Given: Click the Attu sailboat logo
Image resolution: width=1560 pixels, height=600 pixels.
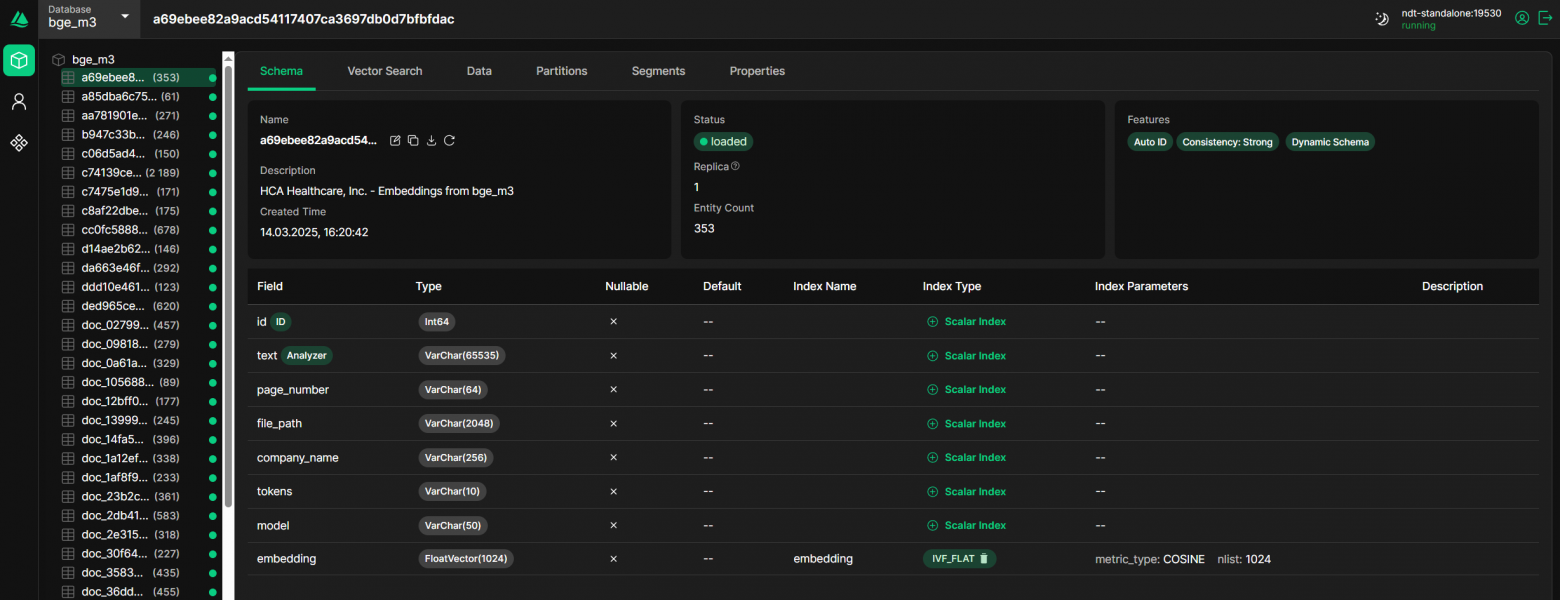Looking at the screenshot, I should tap(19, 19).
